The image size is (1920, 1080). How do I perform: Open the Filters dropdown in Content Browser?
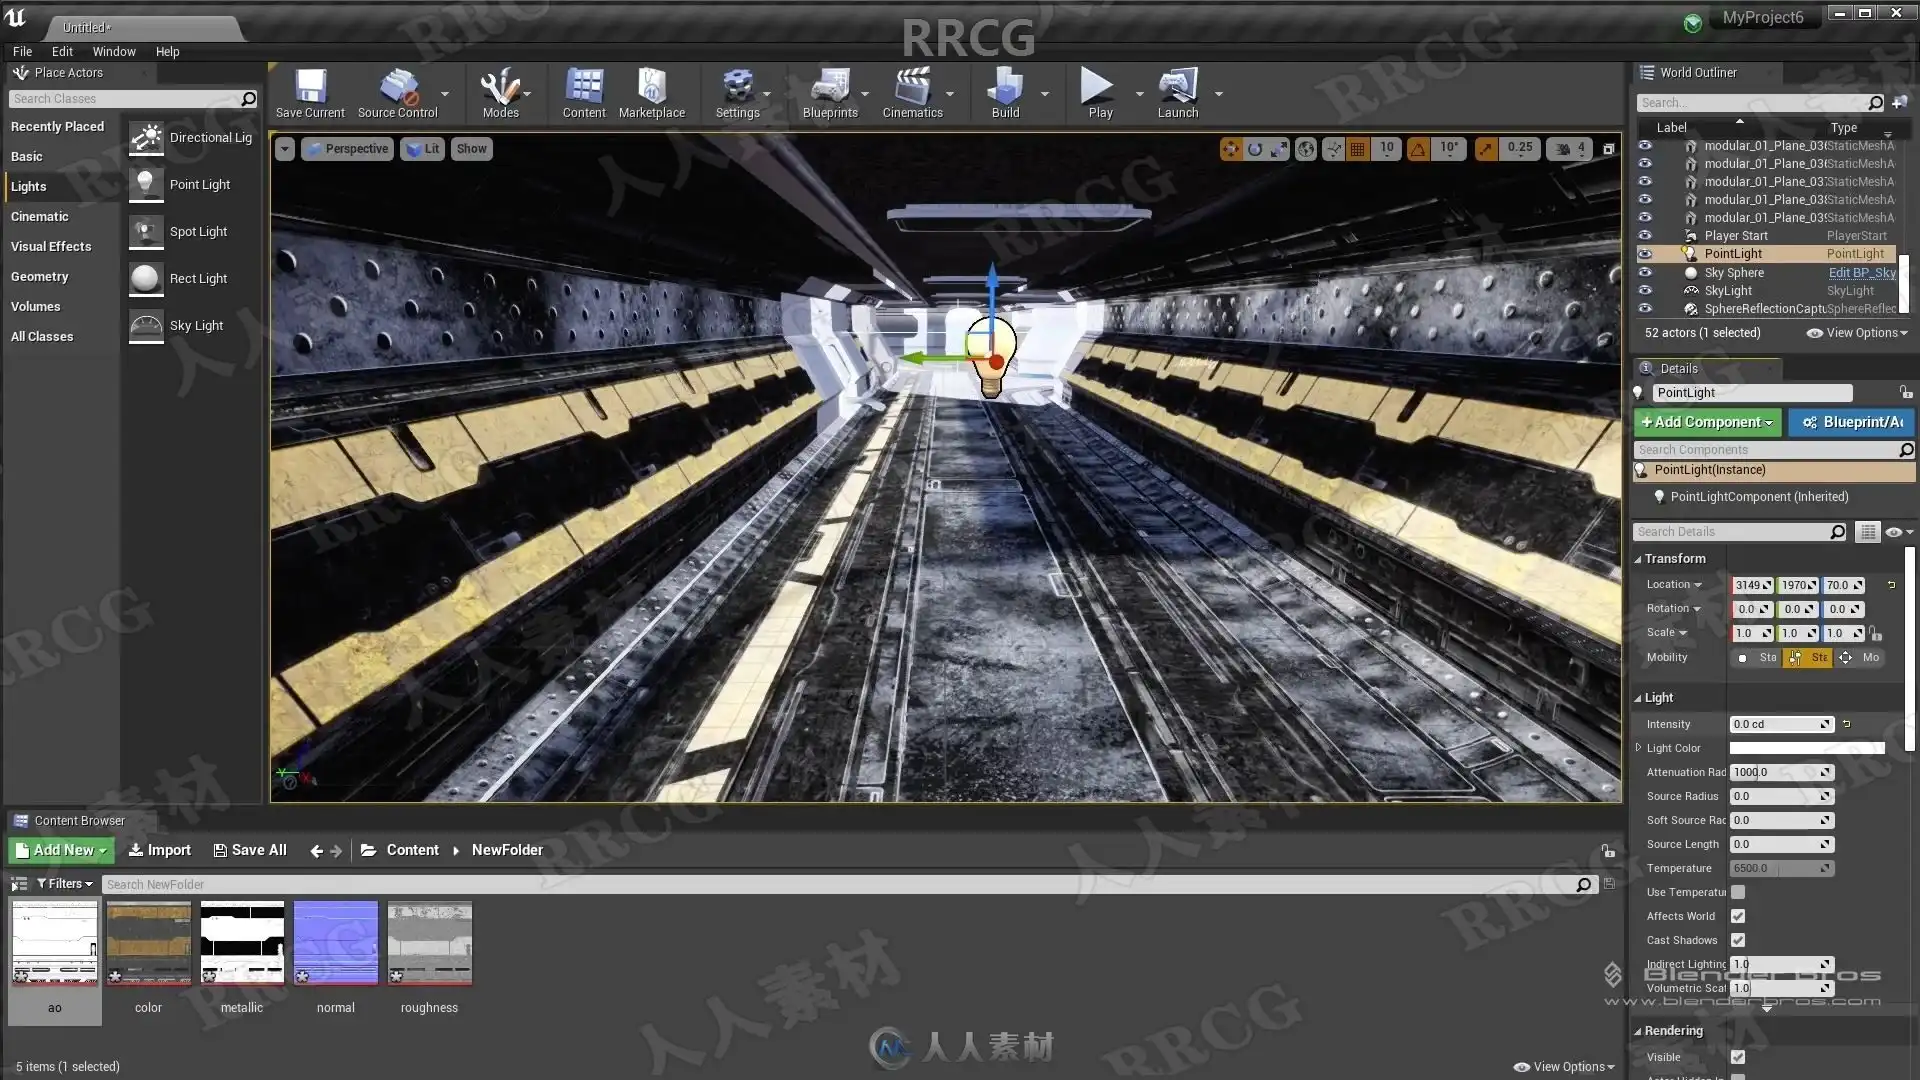pos(65,884)
